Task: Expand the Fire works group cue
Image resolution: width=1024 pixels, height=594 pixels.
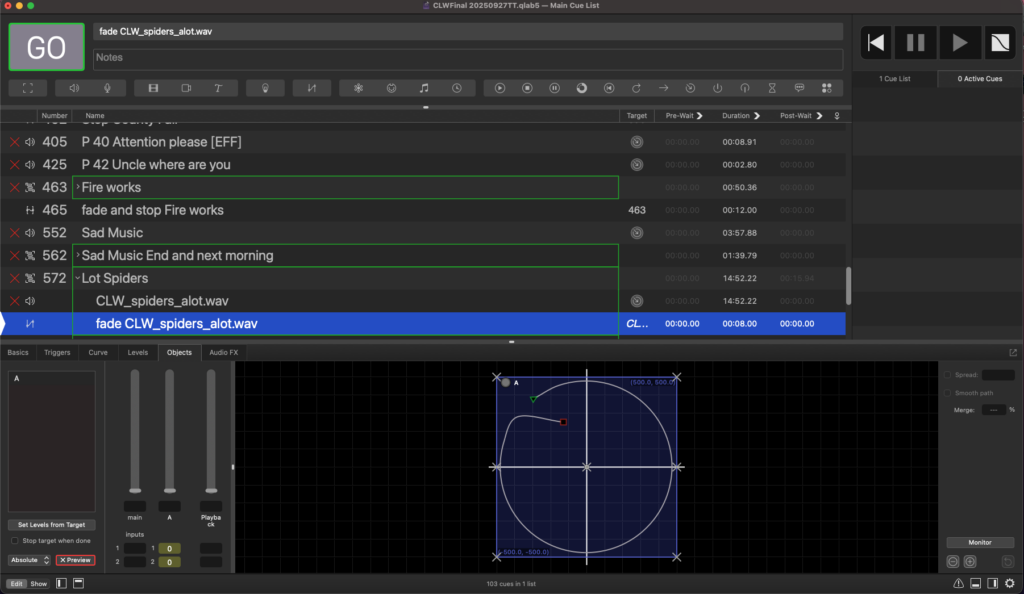Action: click(x=78, y=187)
